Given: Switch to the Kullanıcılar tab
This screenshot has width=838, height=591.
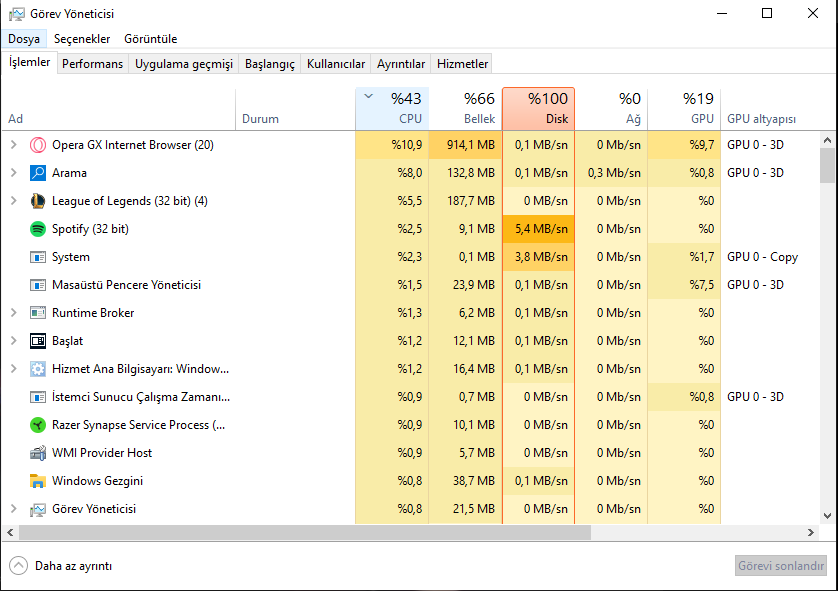Looking at the screenshot, I should pos(336,64).
